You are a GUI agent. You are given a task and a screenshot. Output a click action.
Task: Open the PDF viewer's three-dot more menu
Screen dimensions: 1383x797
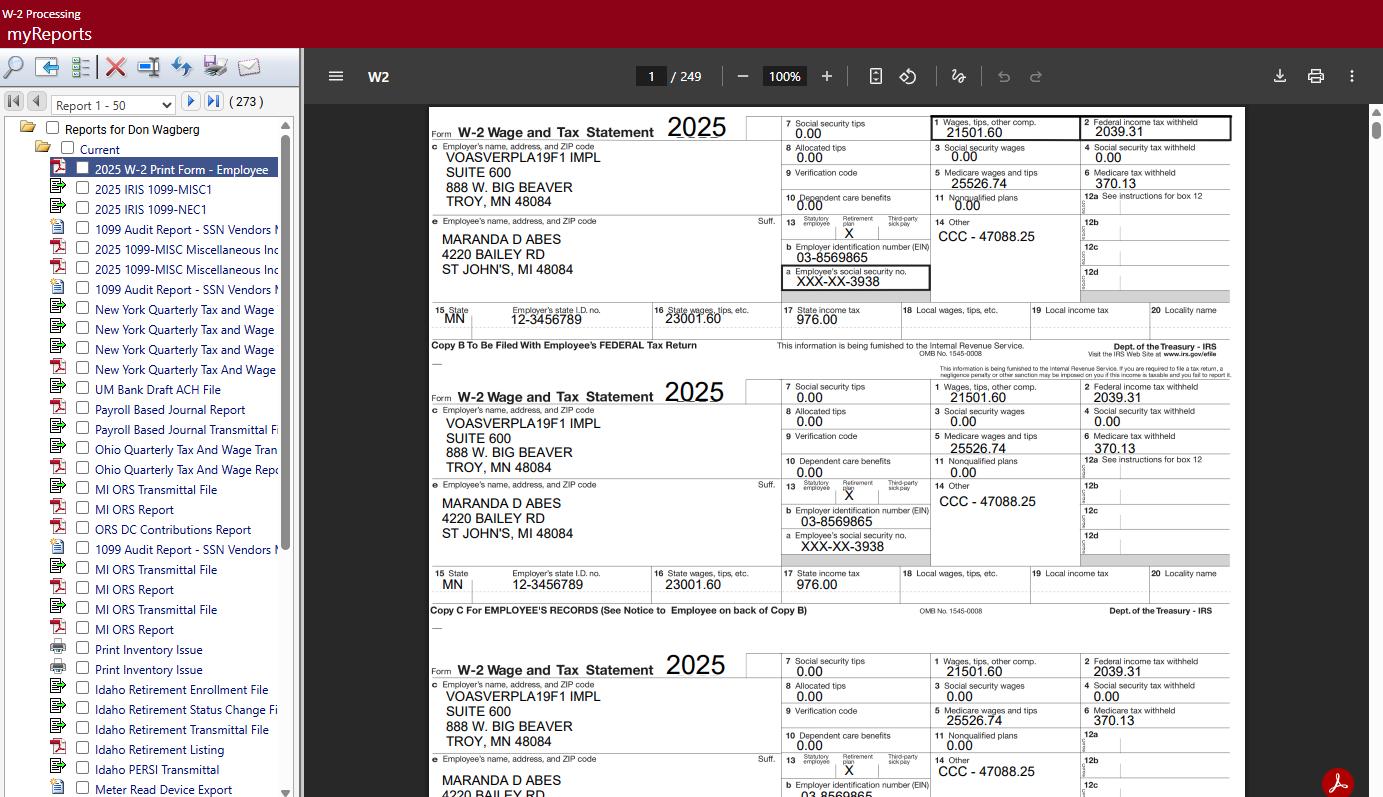point(1352,77)
